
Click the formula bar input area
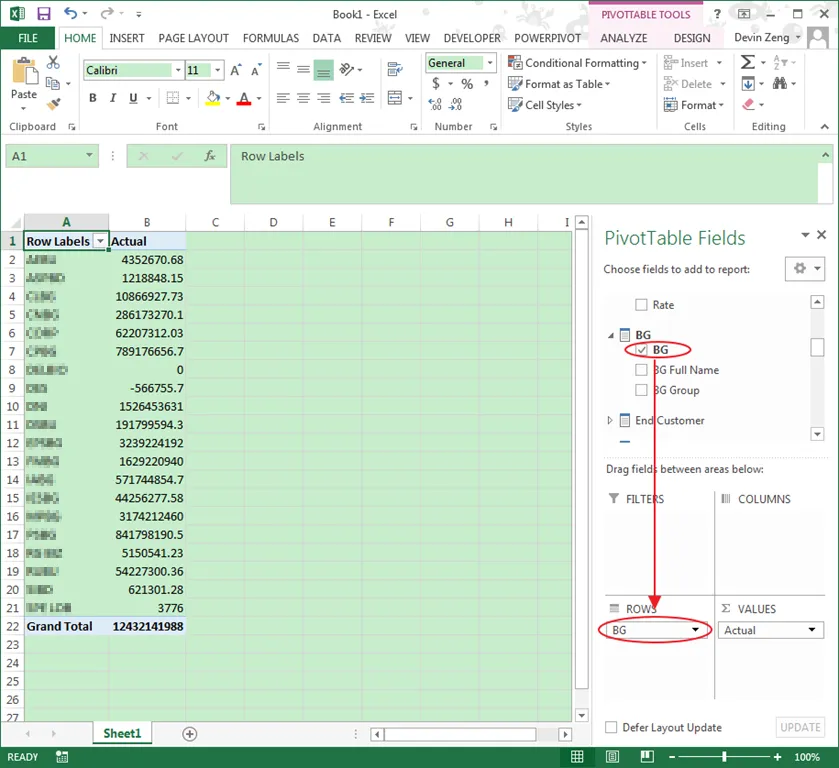pyautogui.click(x=524, y=174)
